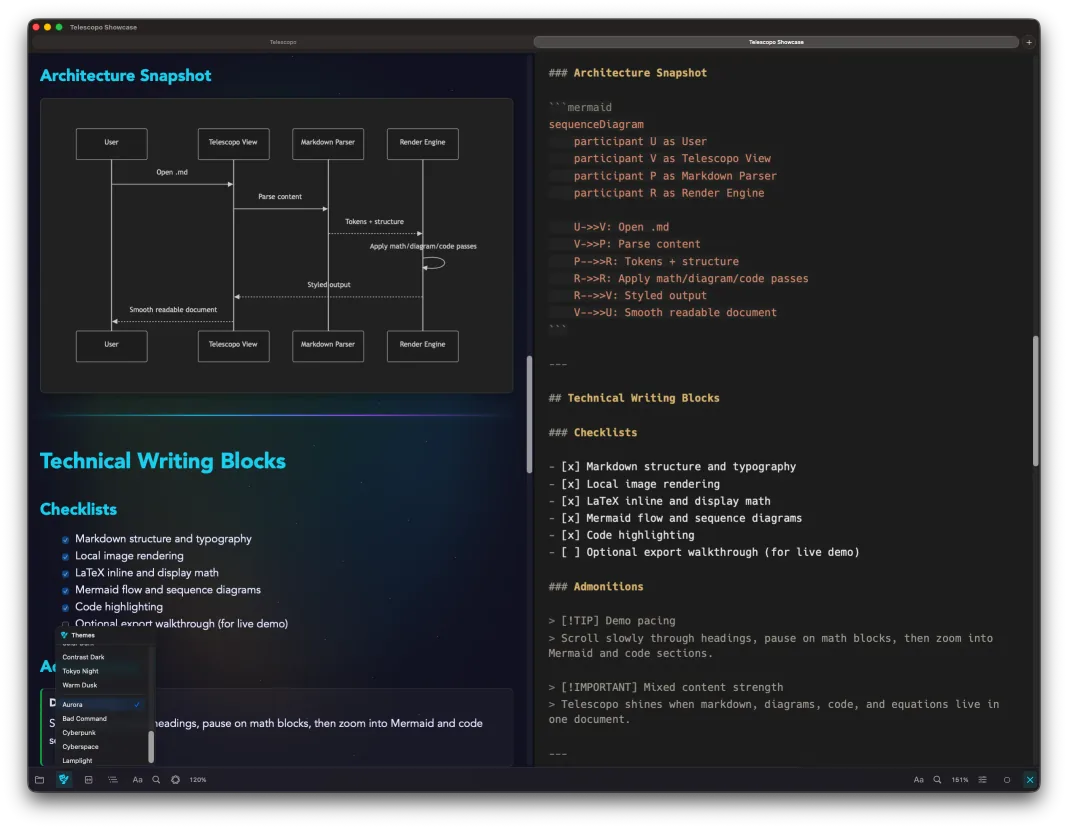Click top Render Engine box in diagram
The image size is (1068, 829).
(x=422, y=144)
